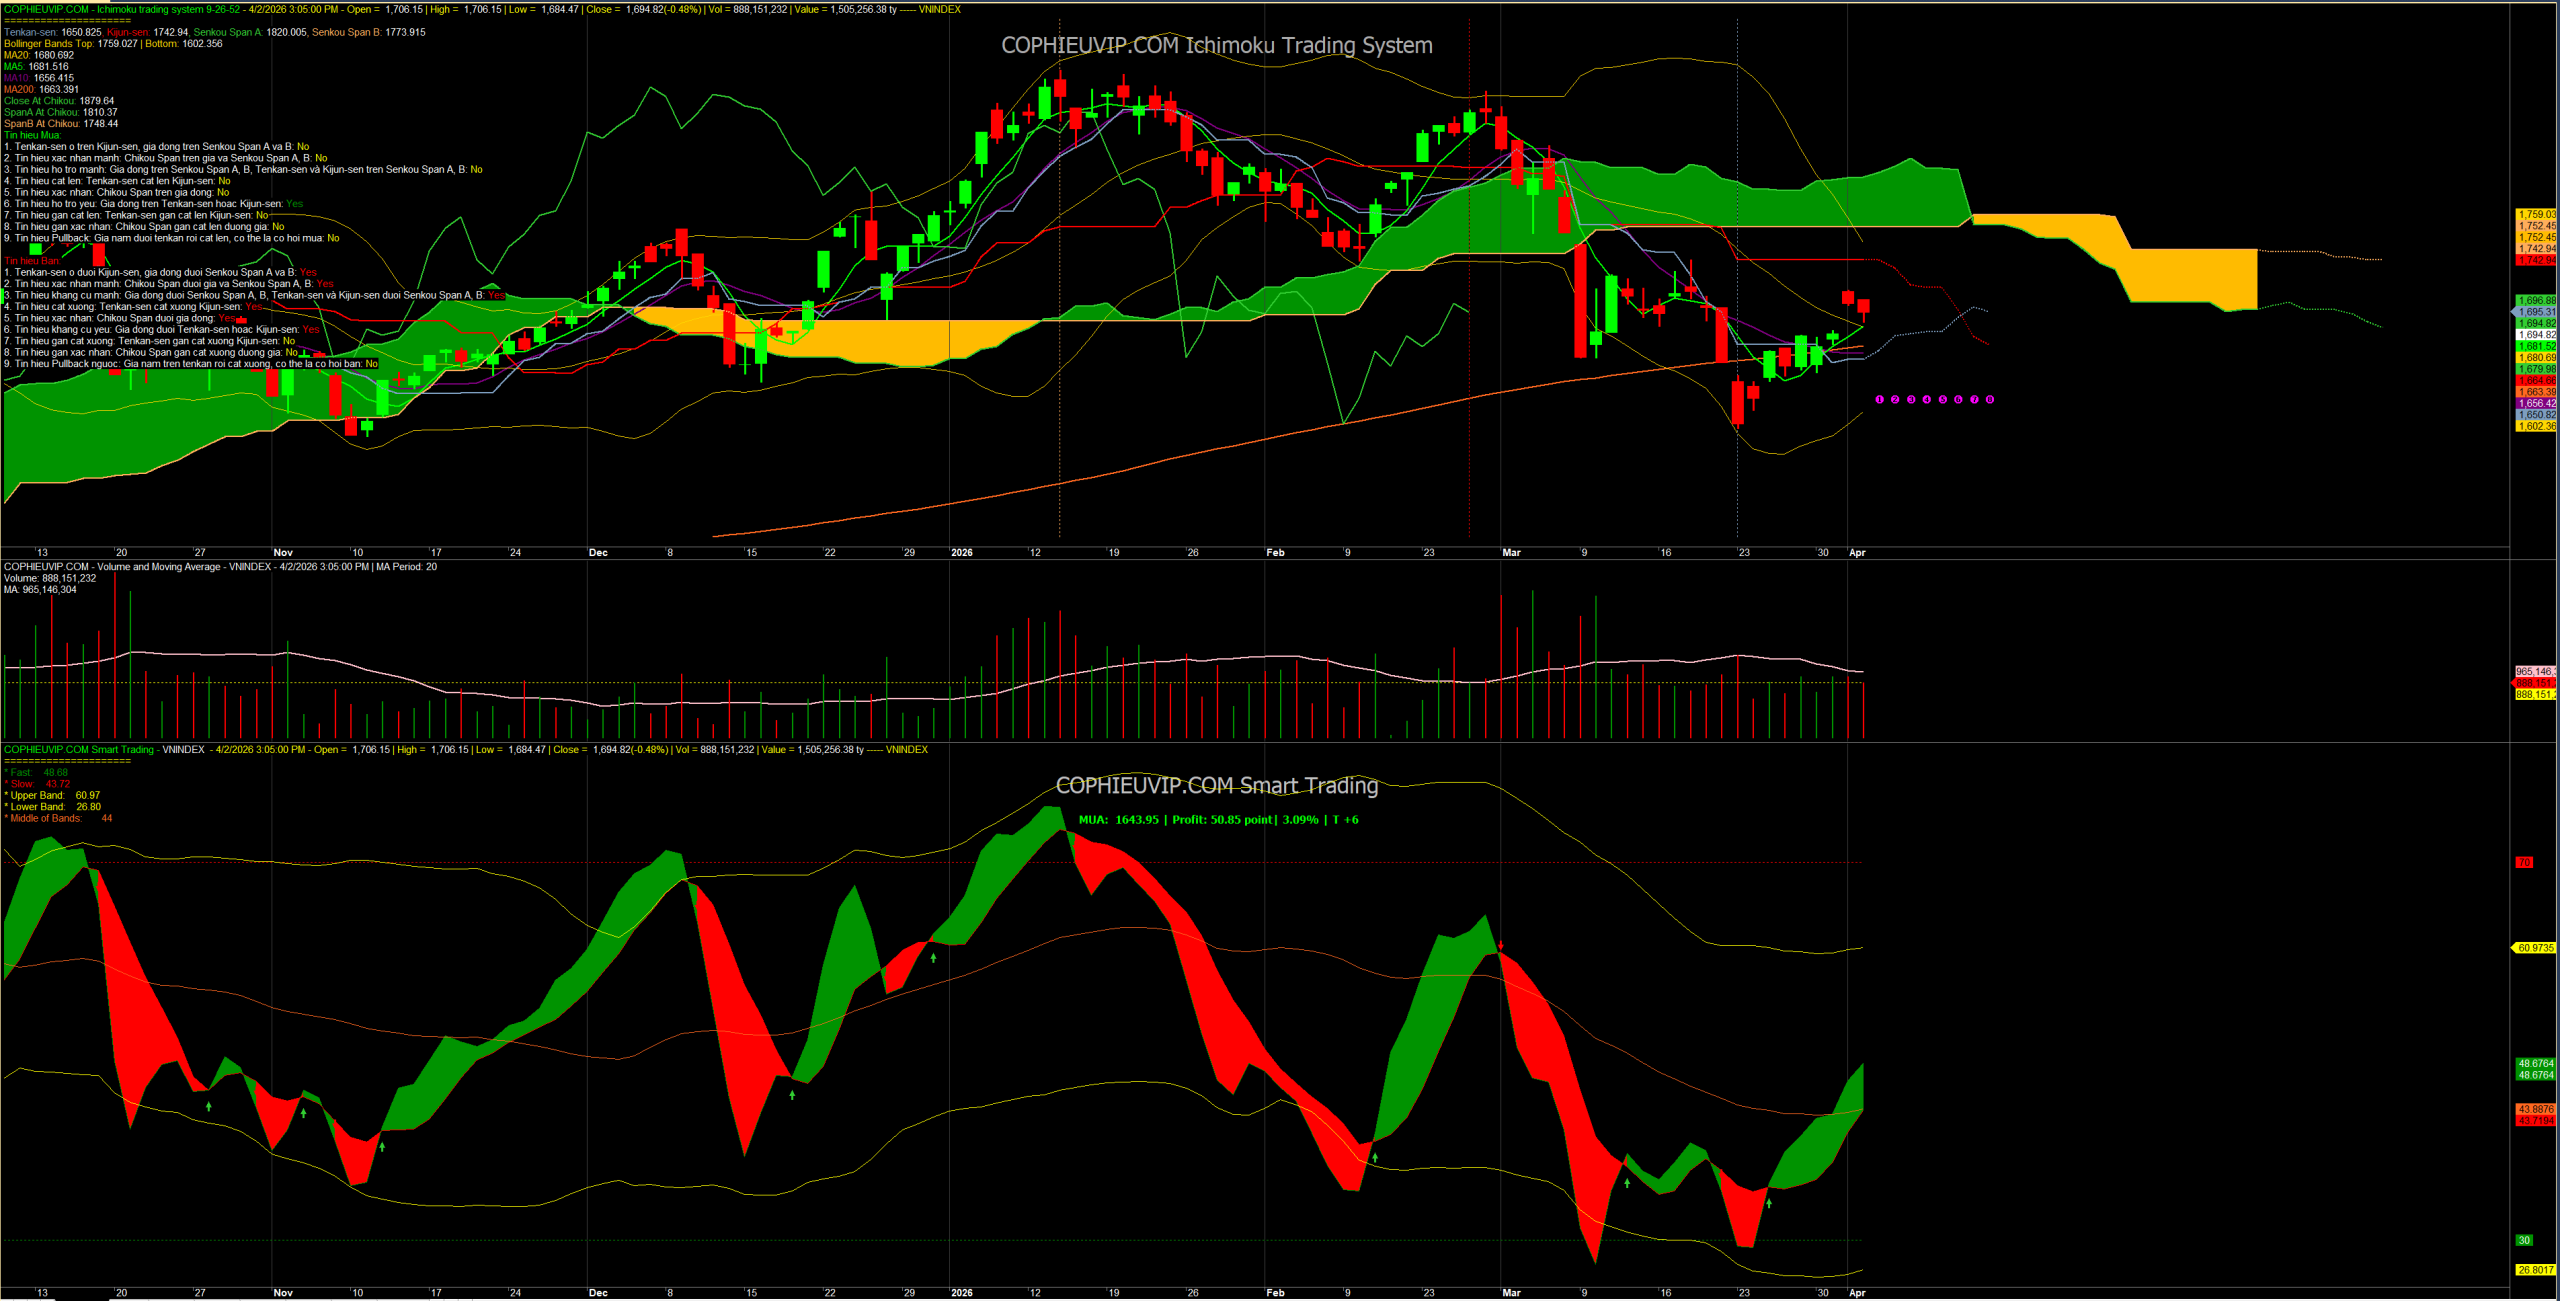Click the COPHIEUVIP.COM Ichimoku Trading System title
Screen dimensions: 2560x1301
[x=1217, y=46]
